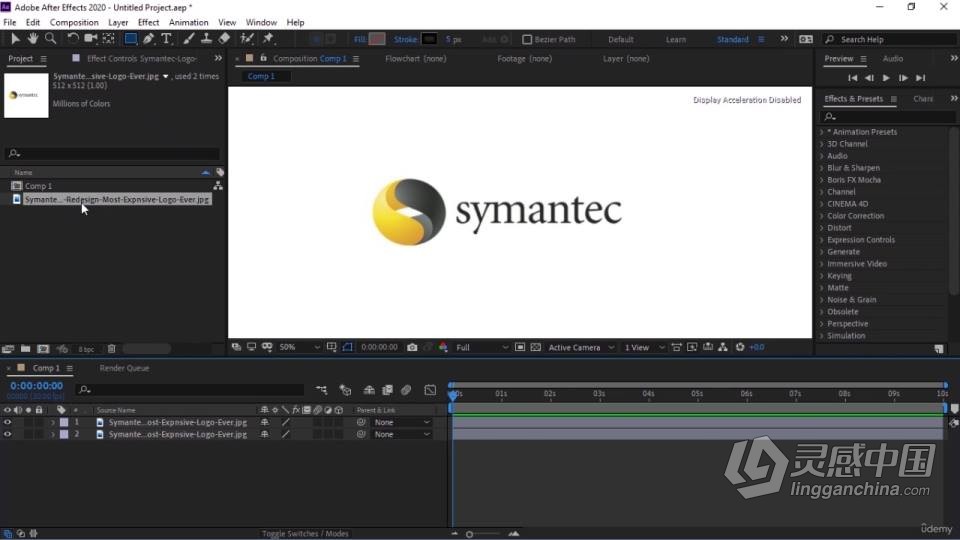This screenshot has width=960, height=540.
Task: Expand the Blur & Sharpen effects category
Action: [x=822, y=168]
